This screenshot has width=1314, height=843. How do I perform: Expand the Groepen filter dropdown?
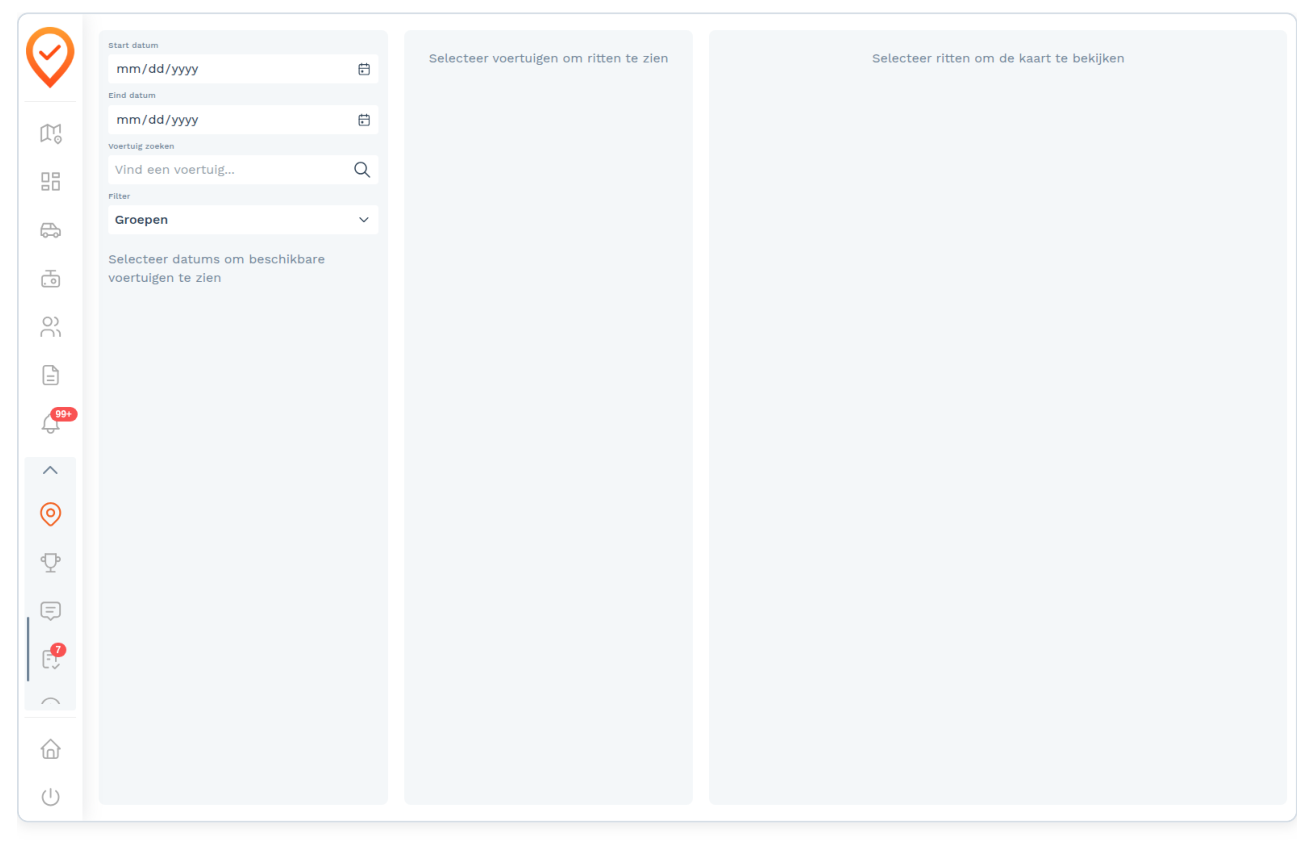(243, 220)
